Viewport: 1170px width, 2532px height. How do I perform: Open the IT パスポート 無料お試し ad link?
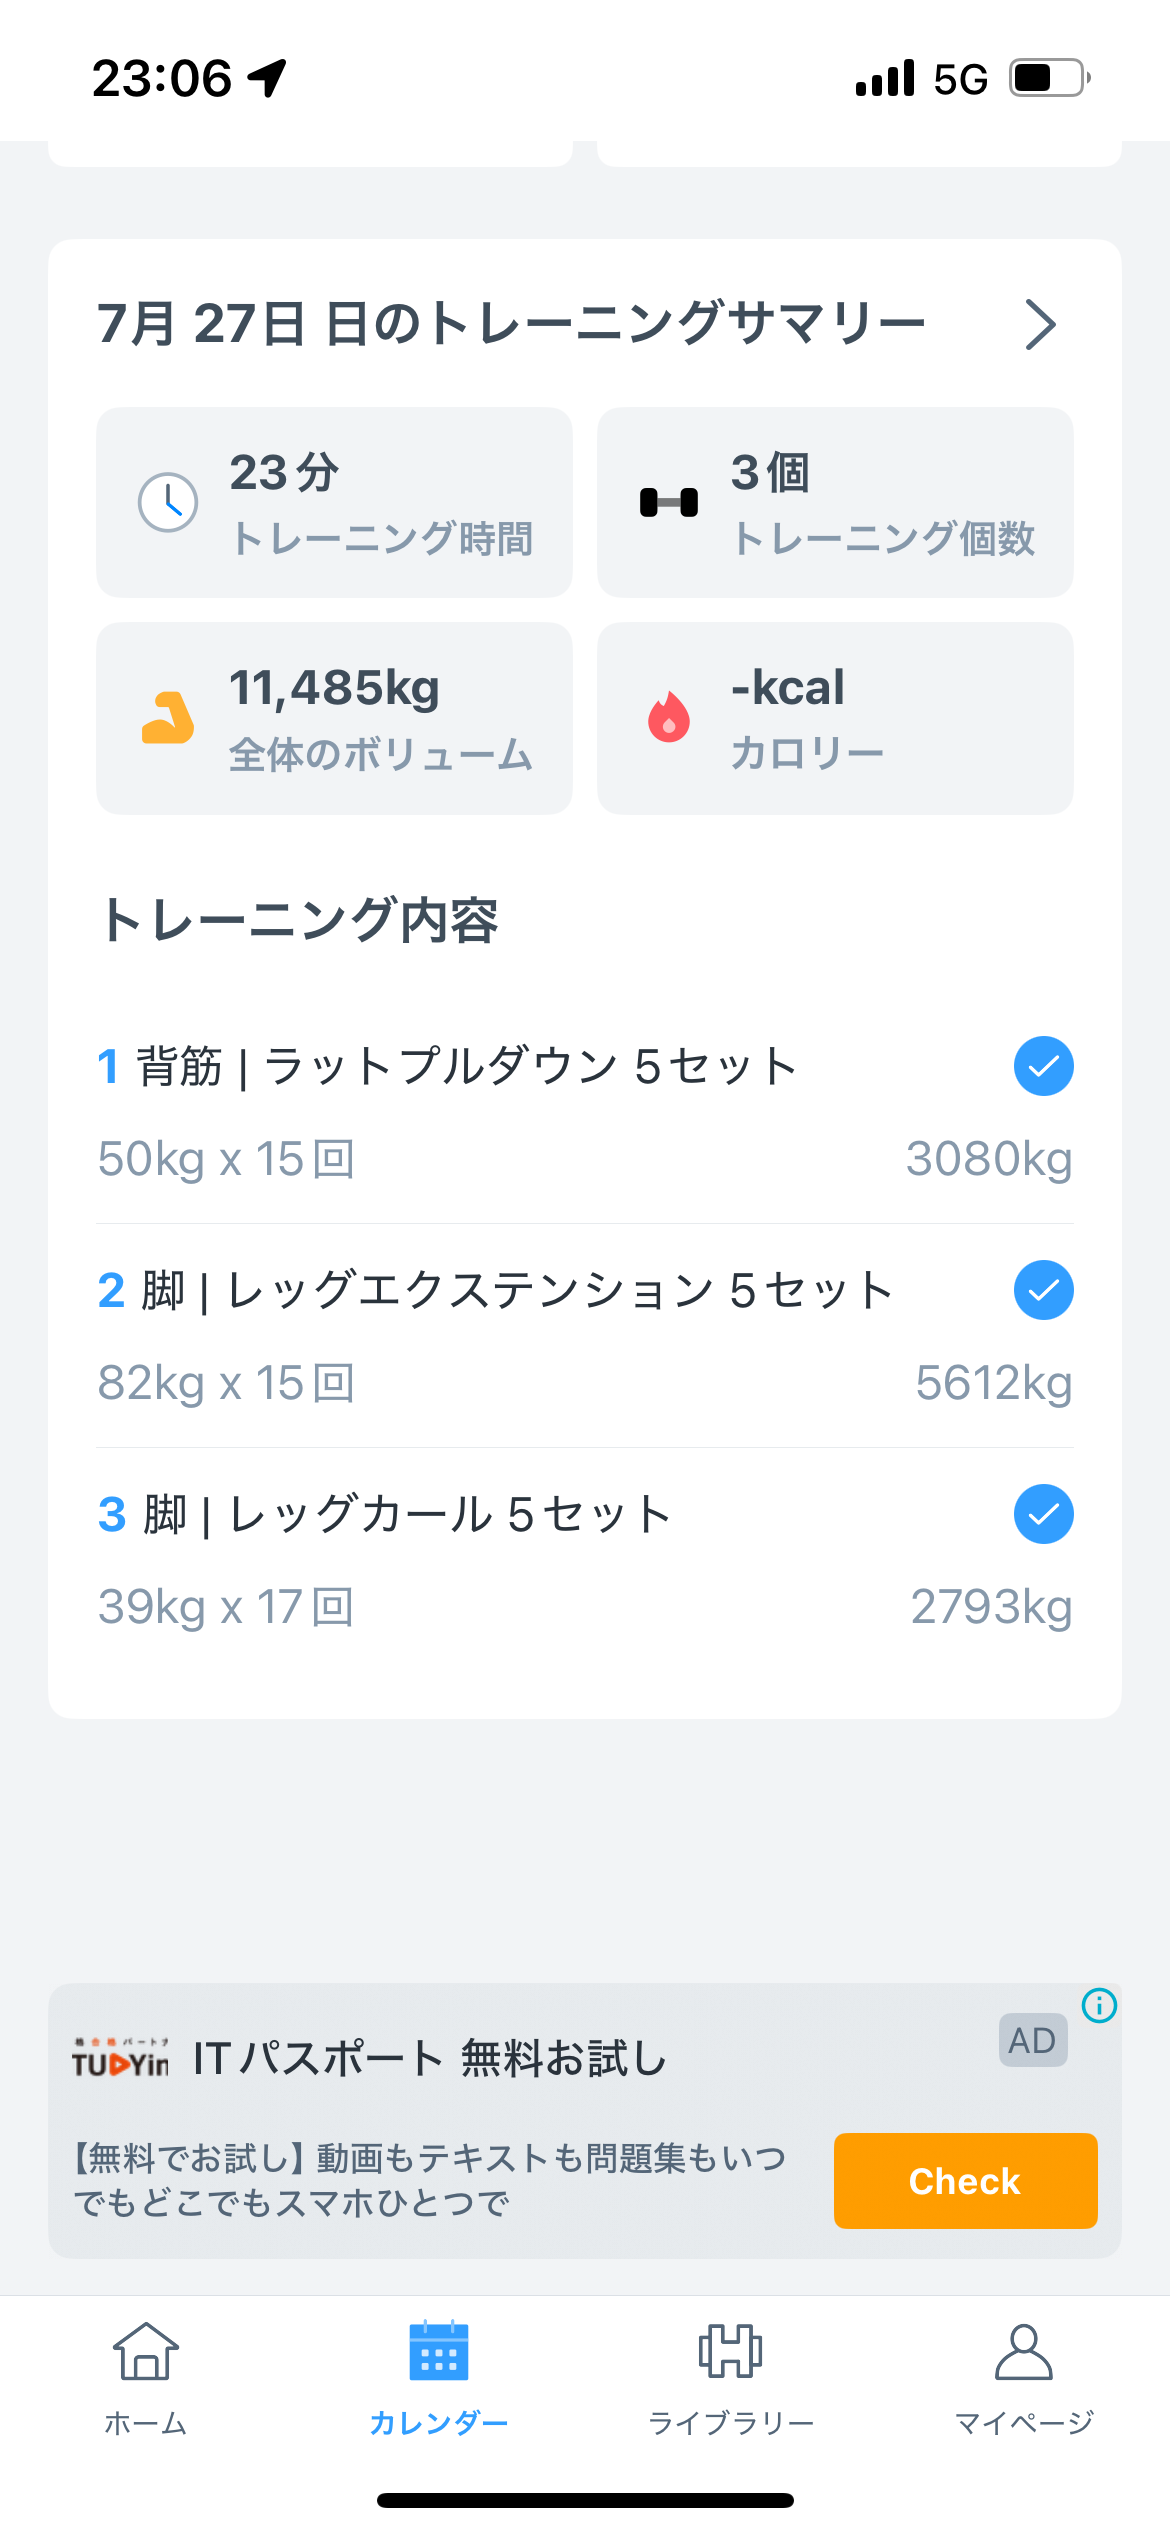430,2060
